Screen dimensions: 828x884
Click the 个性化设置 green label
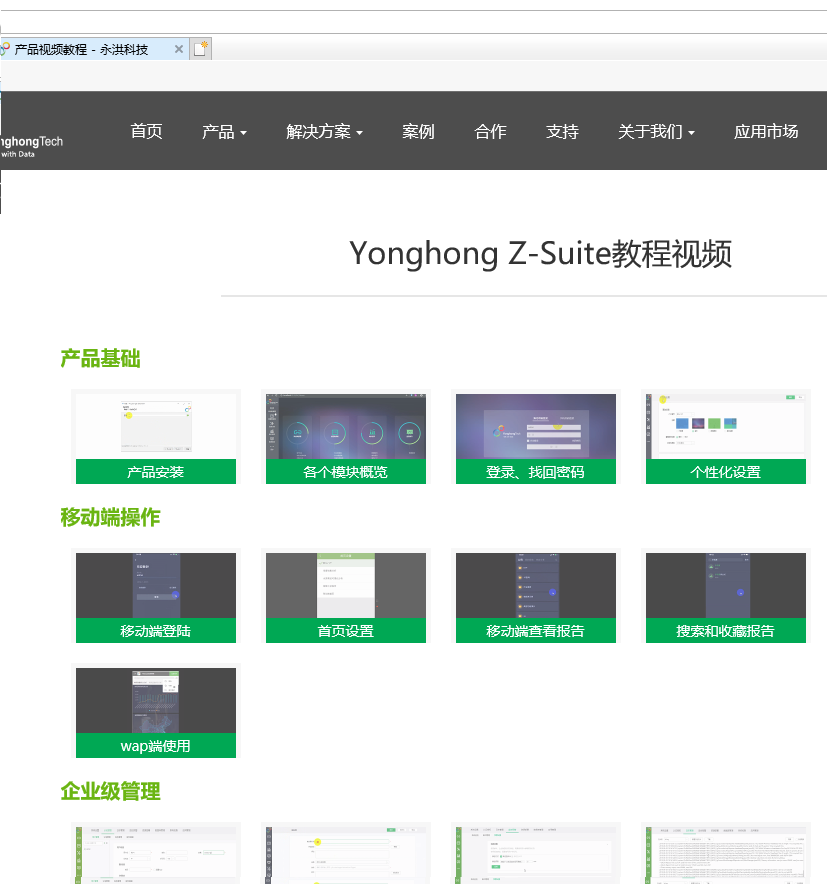click(725, 471)
